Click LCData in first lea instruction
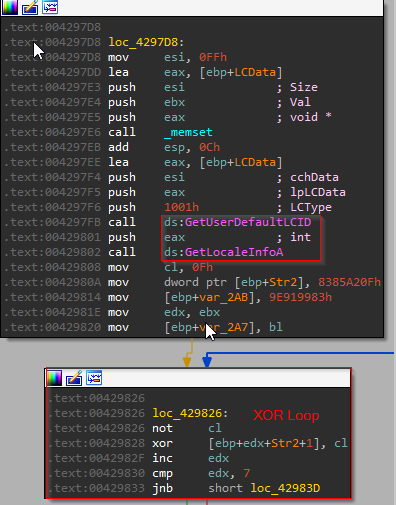This screenshot has width=396, height=505. (255, 72)
